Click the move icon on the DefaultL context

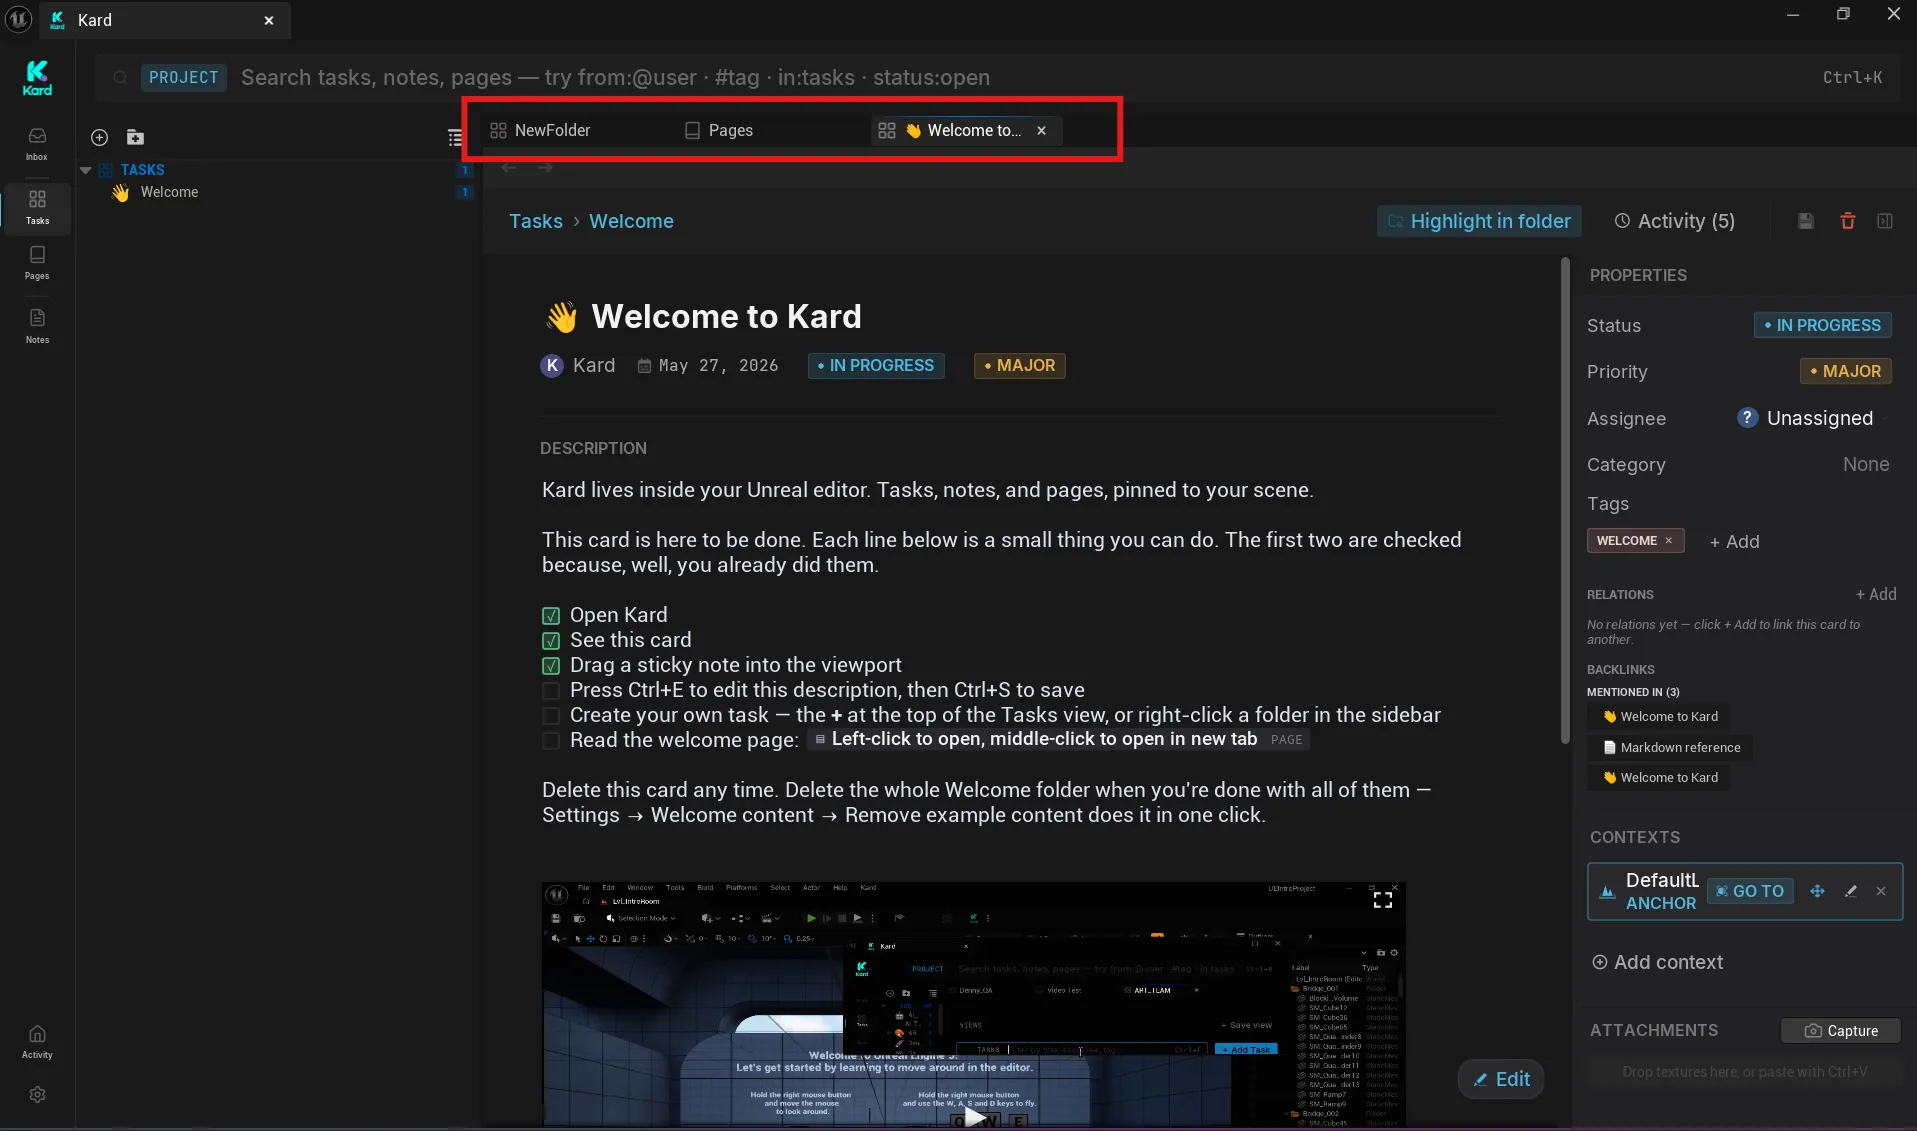tap(1817, 891)
